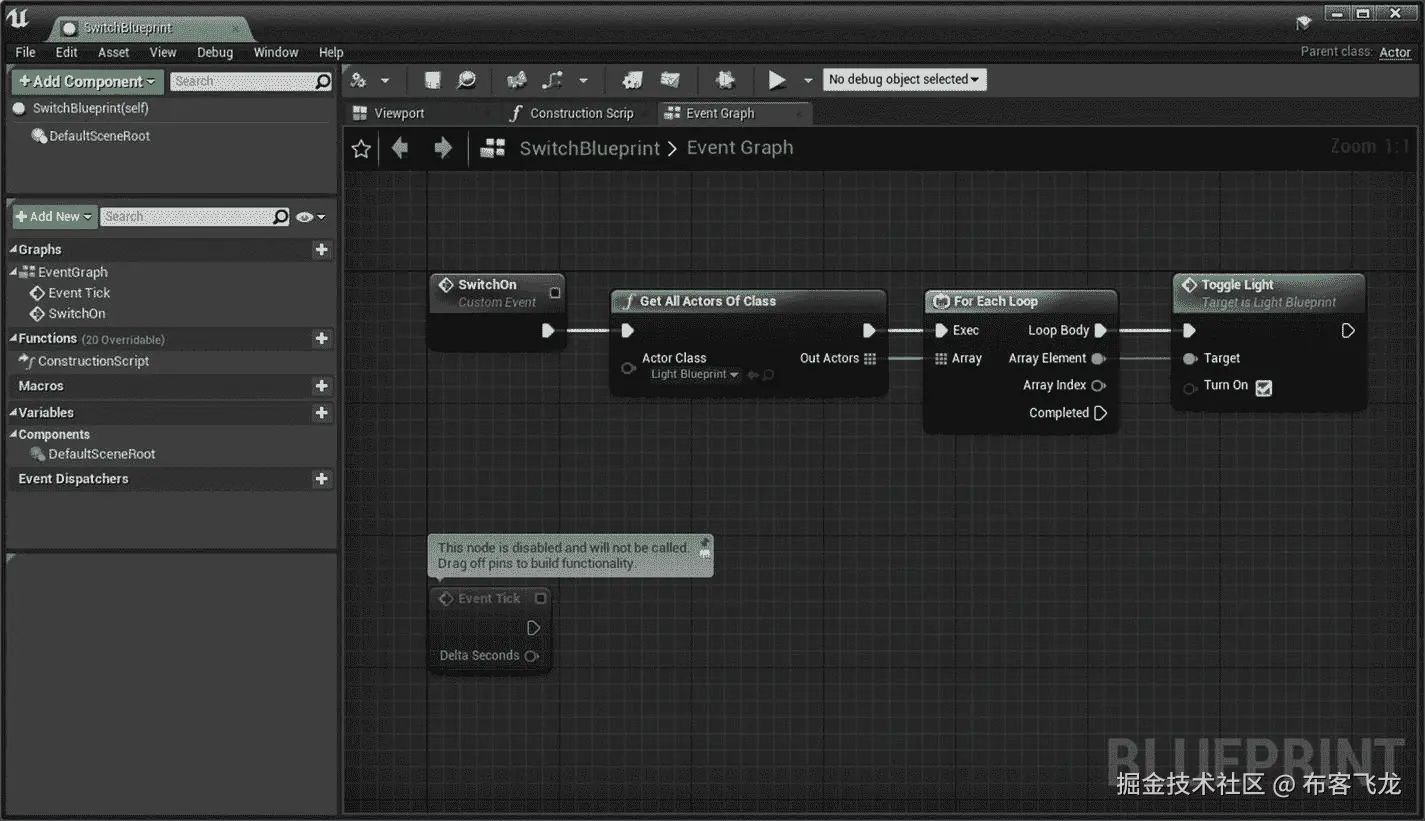
Task: Add a new variable with plus button
Action: tap(321, 413)
